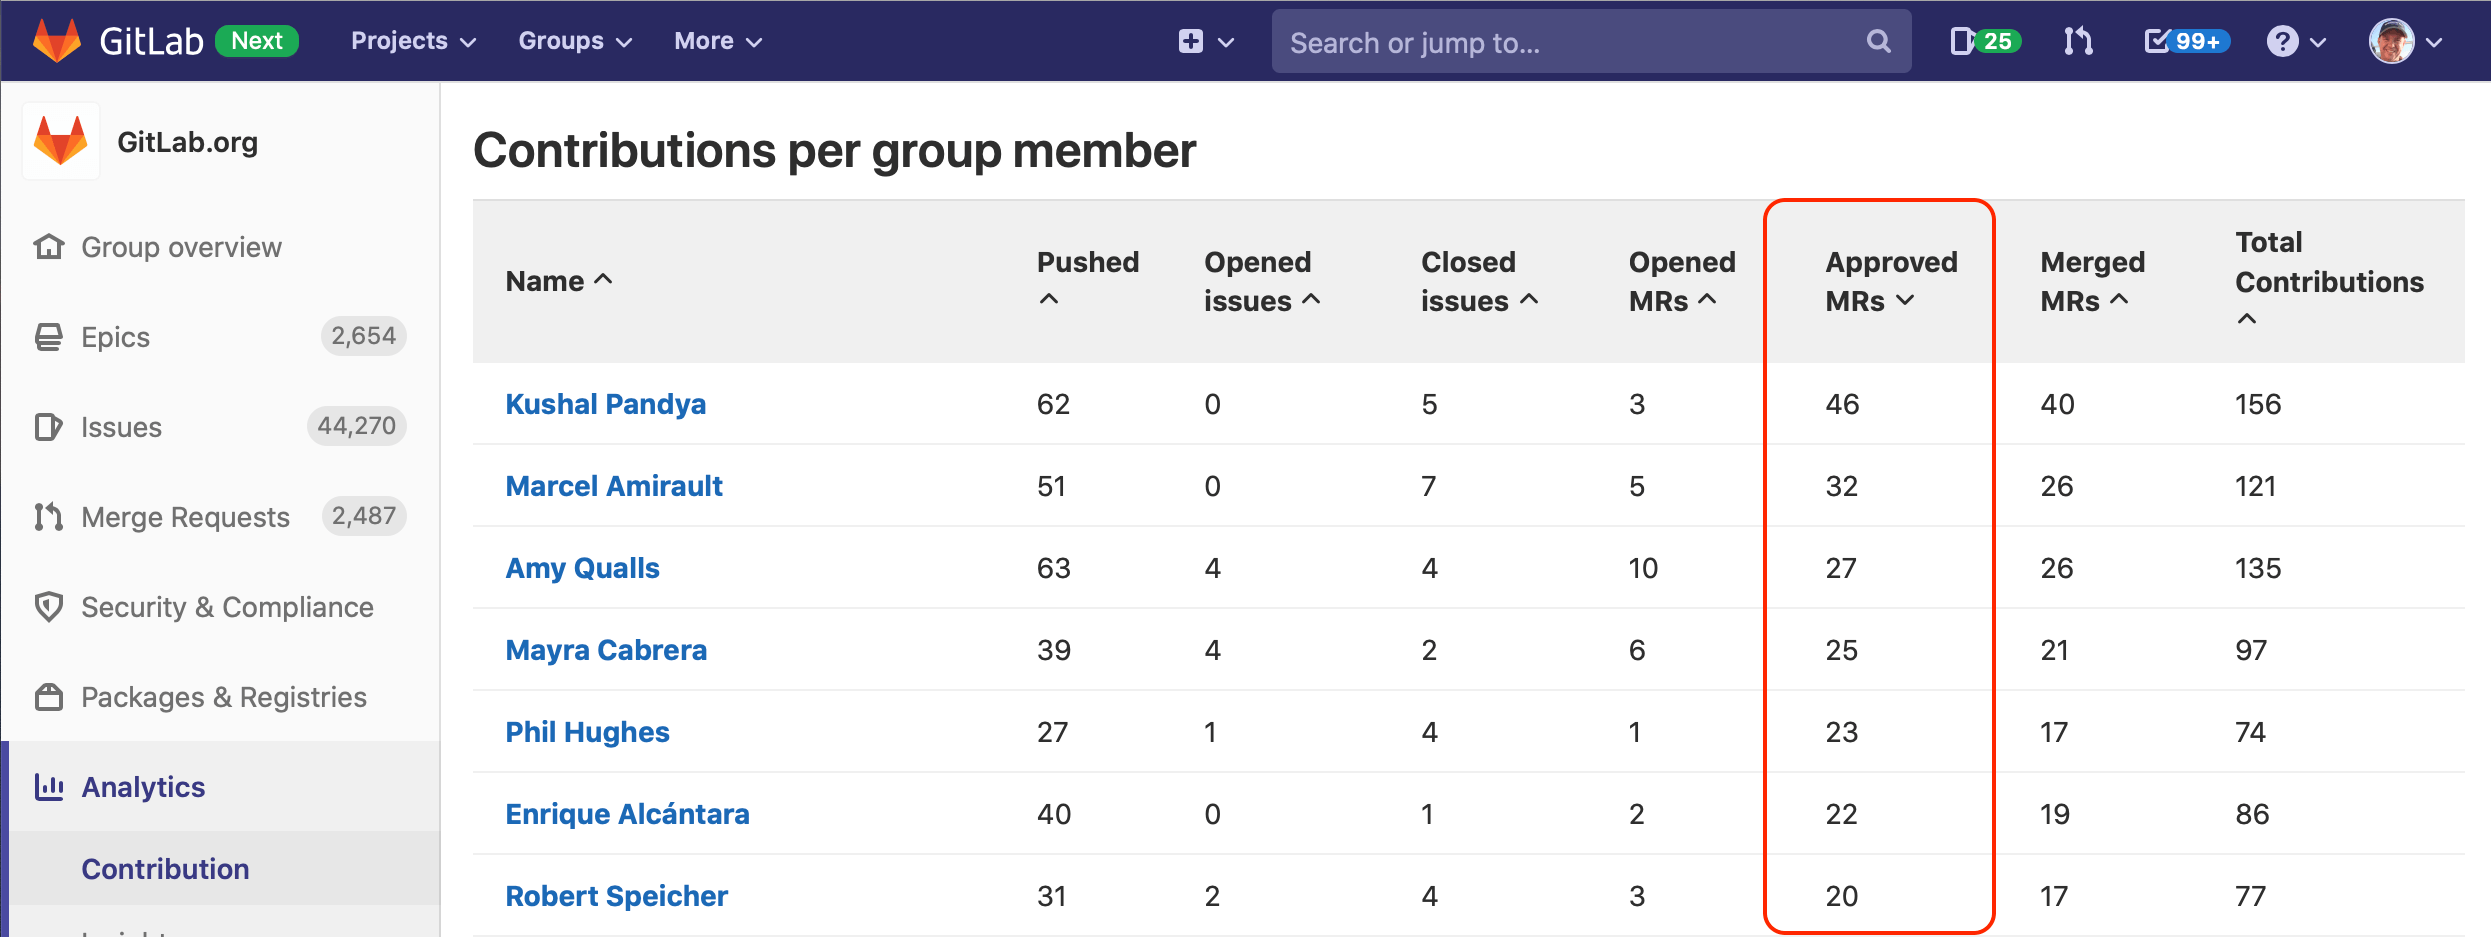Select the Analytics chart icon
Screen dimensions: 2491x937
pyautogui.click(x=48, y=787)
